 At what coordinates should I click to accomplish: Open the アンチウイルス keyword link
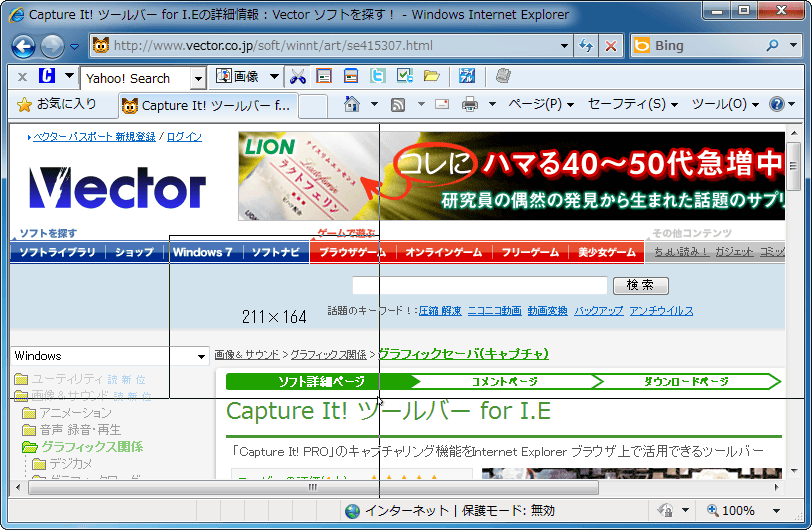661,311
